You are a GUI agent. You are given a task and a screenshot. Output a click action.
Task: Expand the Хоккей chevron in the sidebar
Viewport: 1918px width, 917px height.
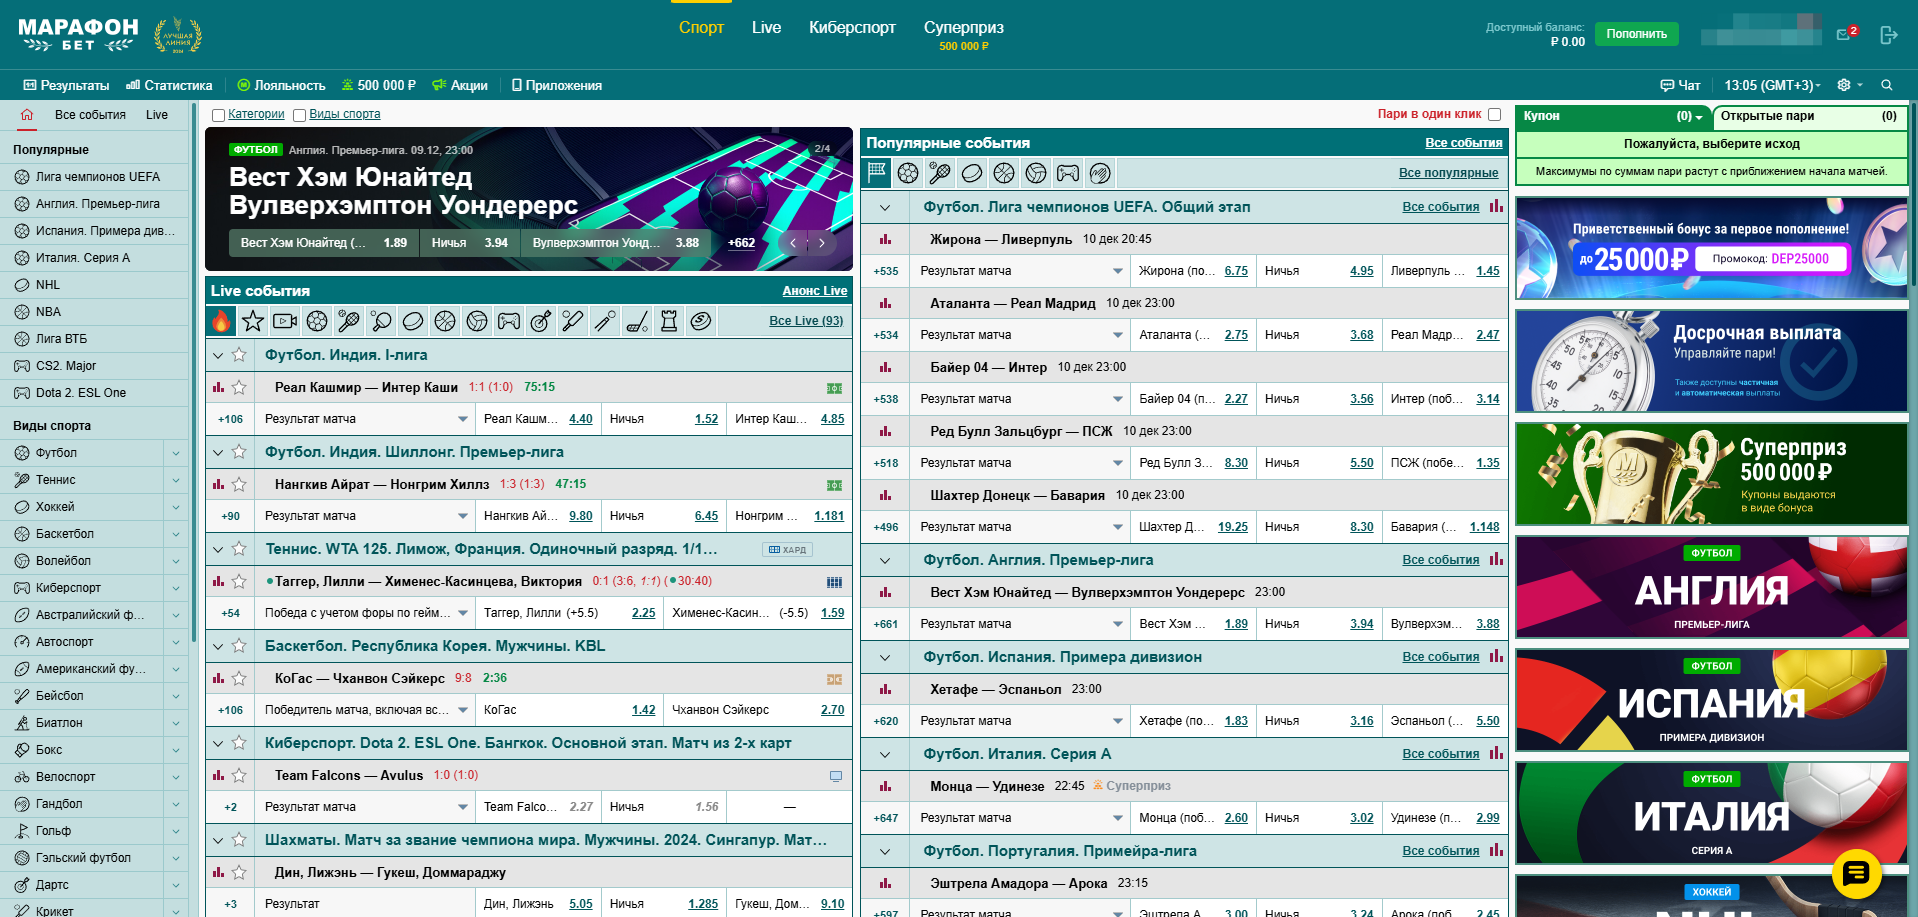pyautogui.click(x=176, y=507)
